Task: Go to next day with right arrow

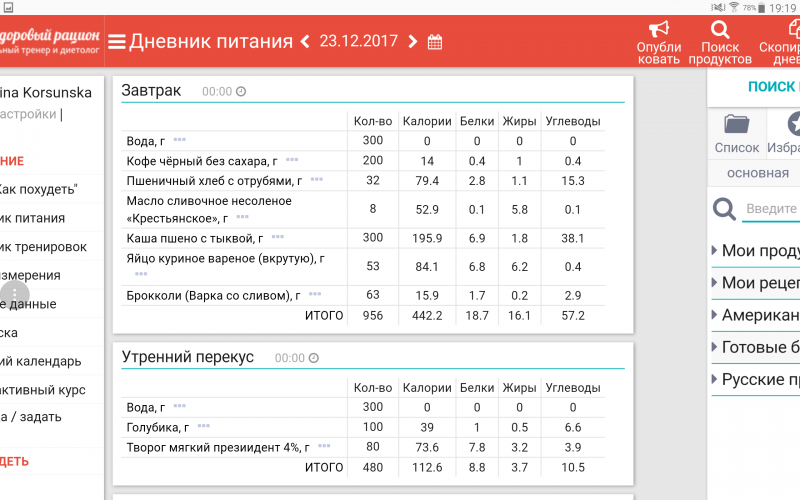Action: pos(413,42)
